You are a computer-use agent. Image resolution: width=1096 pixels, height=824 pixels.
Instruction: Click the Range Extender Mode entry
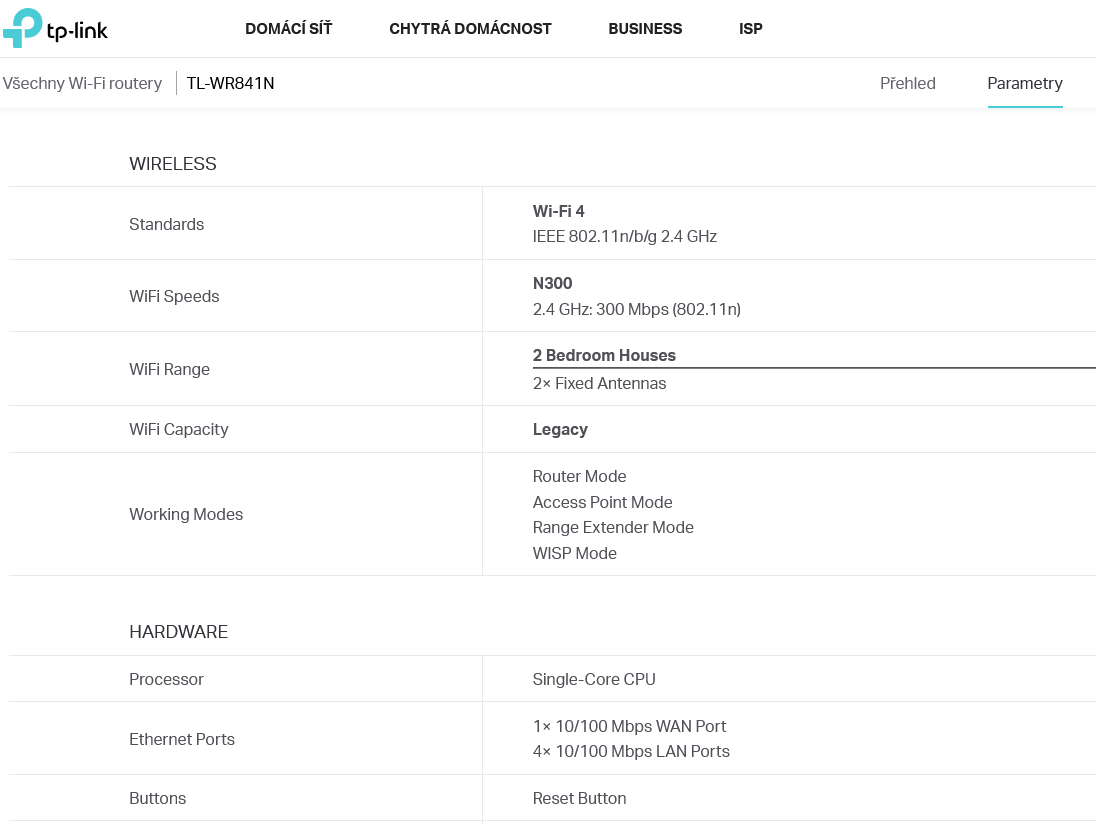pyautogui.click(x=613, y=527)
